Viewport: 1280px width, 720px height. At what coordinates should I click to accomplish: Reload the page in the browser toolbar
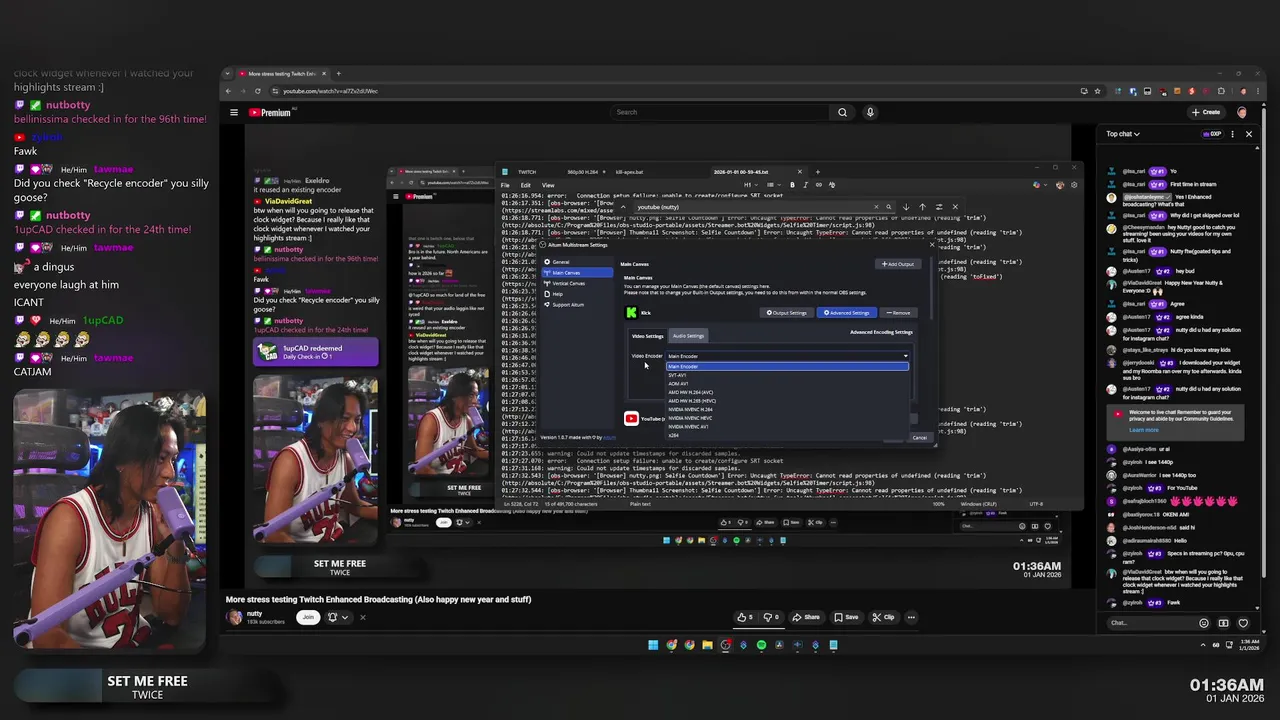pyautogui.click(x=257, y=91)
